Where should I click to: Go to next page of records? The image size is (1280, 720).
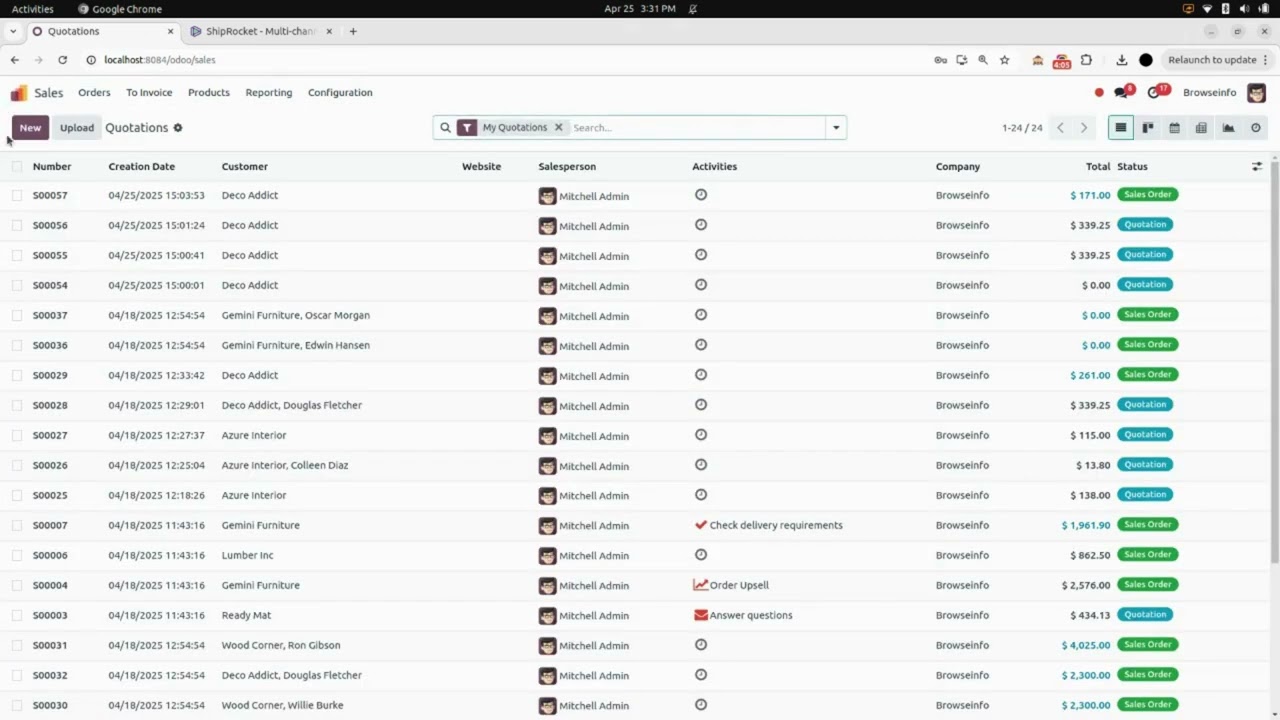pos(1084,128)
